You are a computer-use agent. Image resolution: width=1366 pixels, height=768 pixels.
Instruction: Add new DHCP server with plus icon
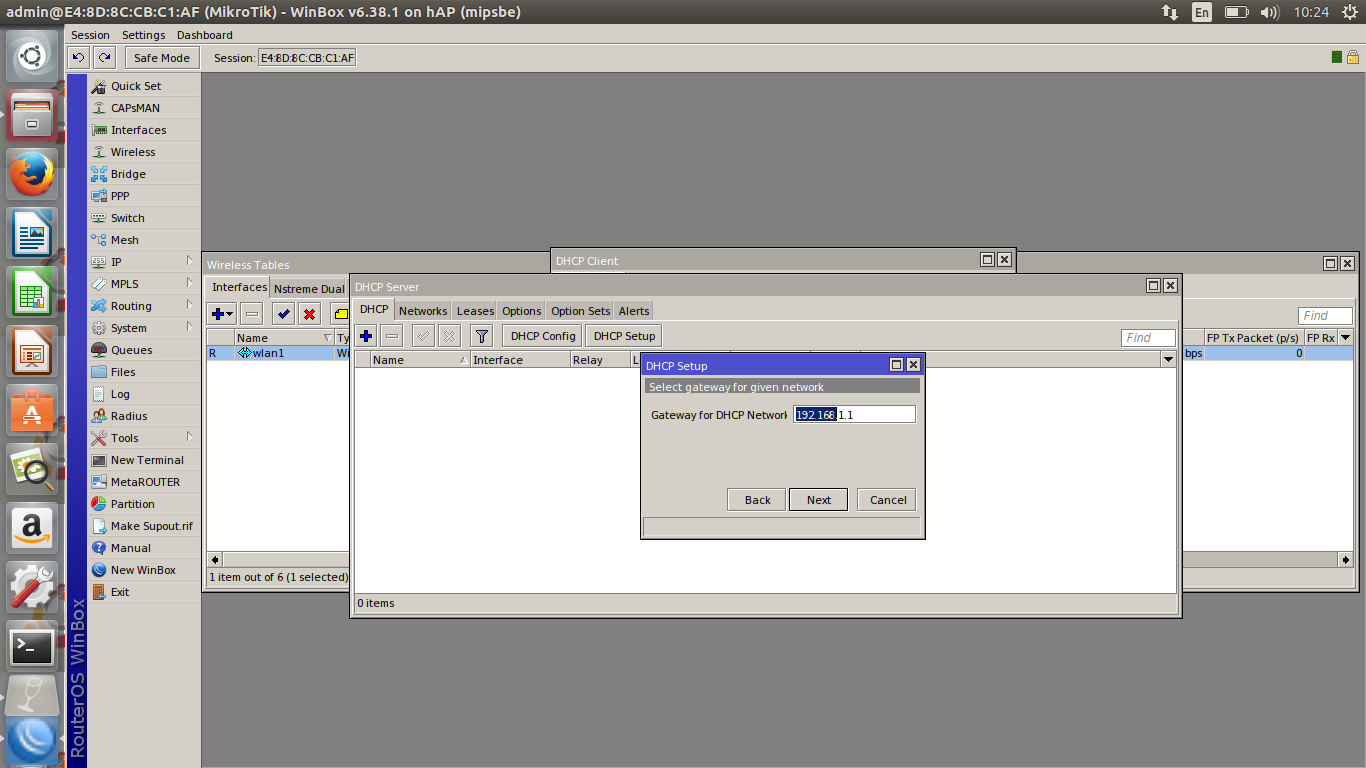366,336
